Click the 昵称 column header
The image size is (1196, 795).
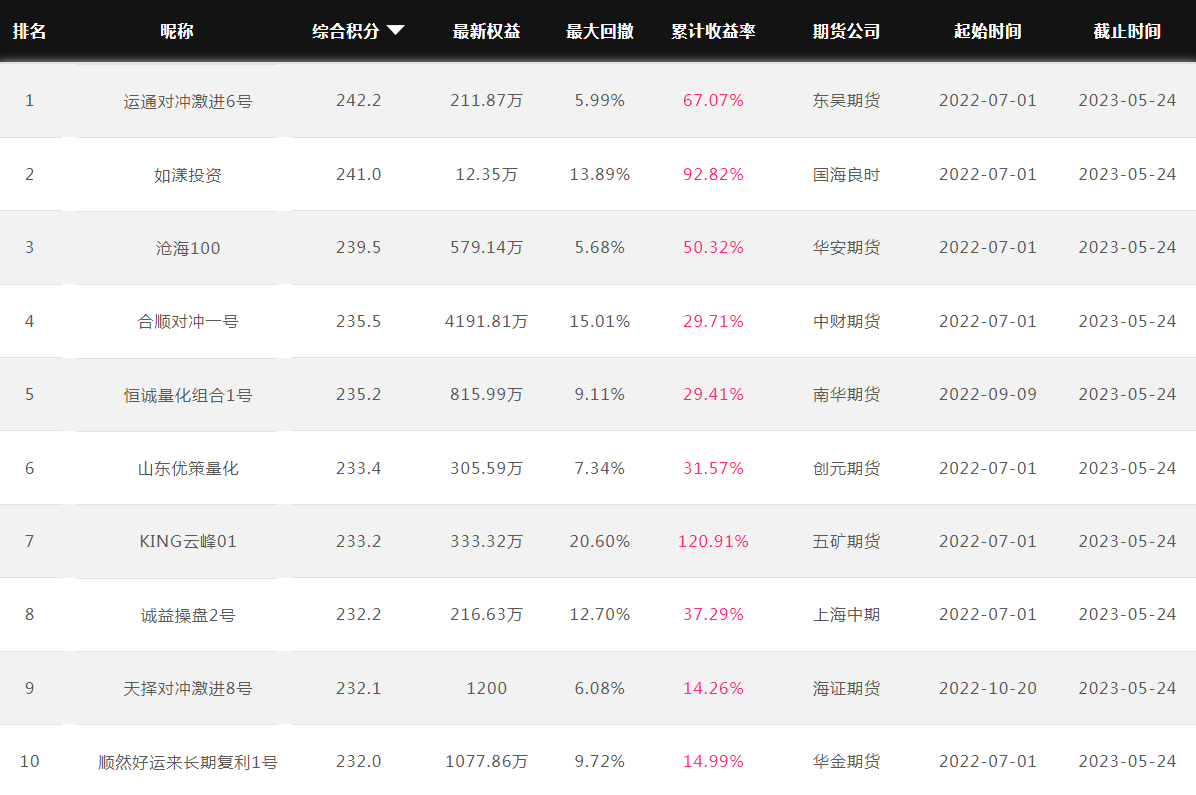click(177, 31)
